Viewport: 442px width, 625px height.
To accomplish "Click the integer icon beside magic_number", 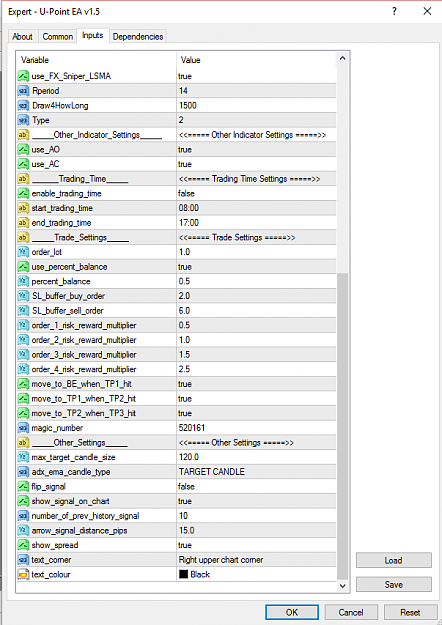I will (x=24, y=428).
